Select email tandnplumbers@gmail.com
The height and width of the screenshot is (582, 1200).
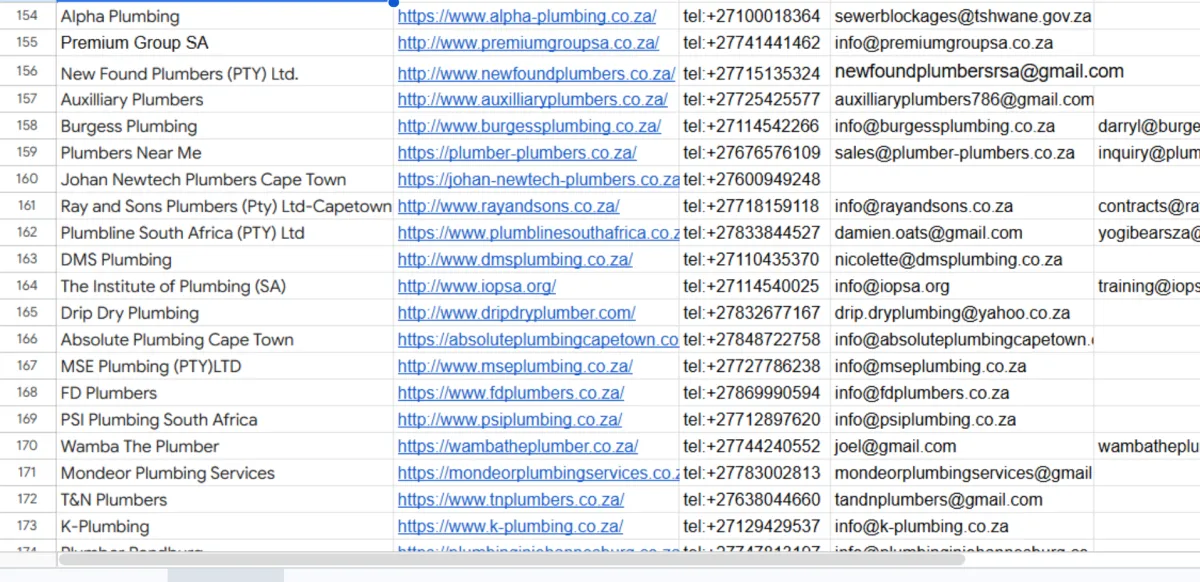point(962,500)
